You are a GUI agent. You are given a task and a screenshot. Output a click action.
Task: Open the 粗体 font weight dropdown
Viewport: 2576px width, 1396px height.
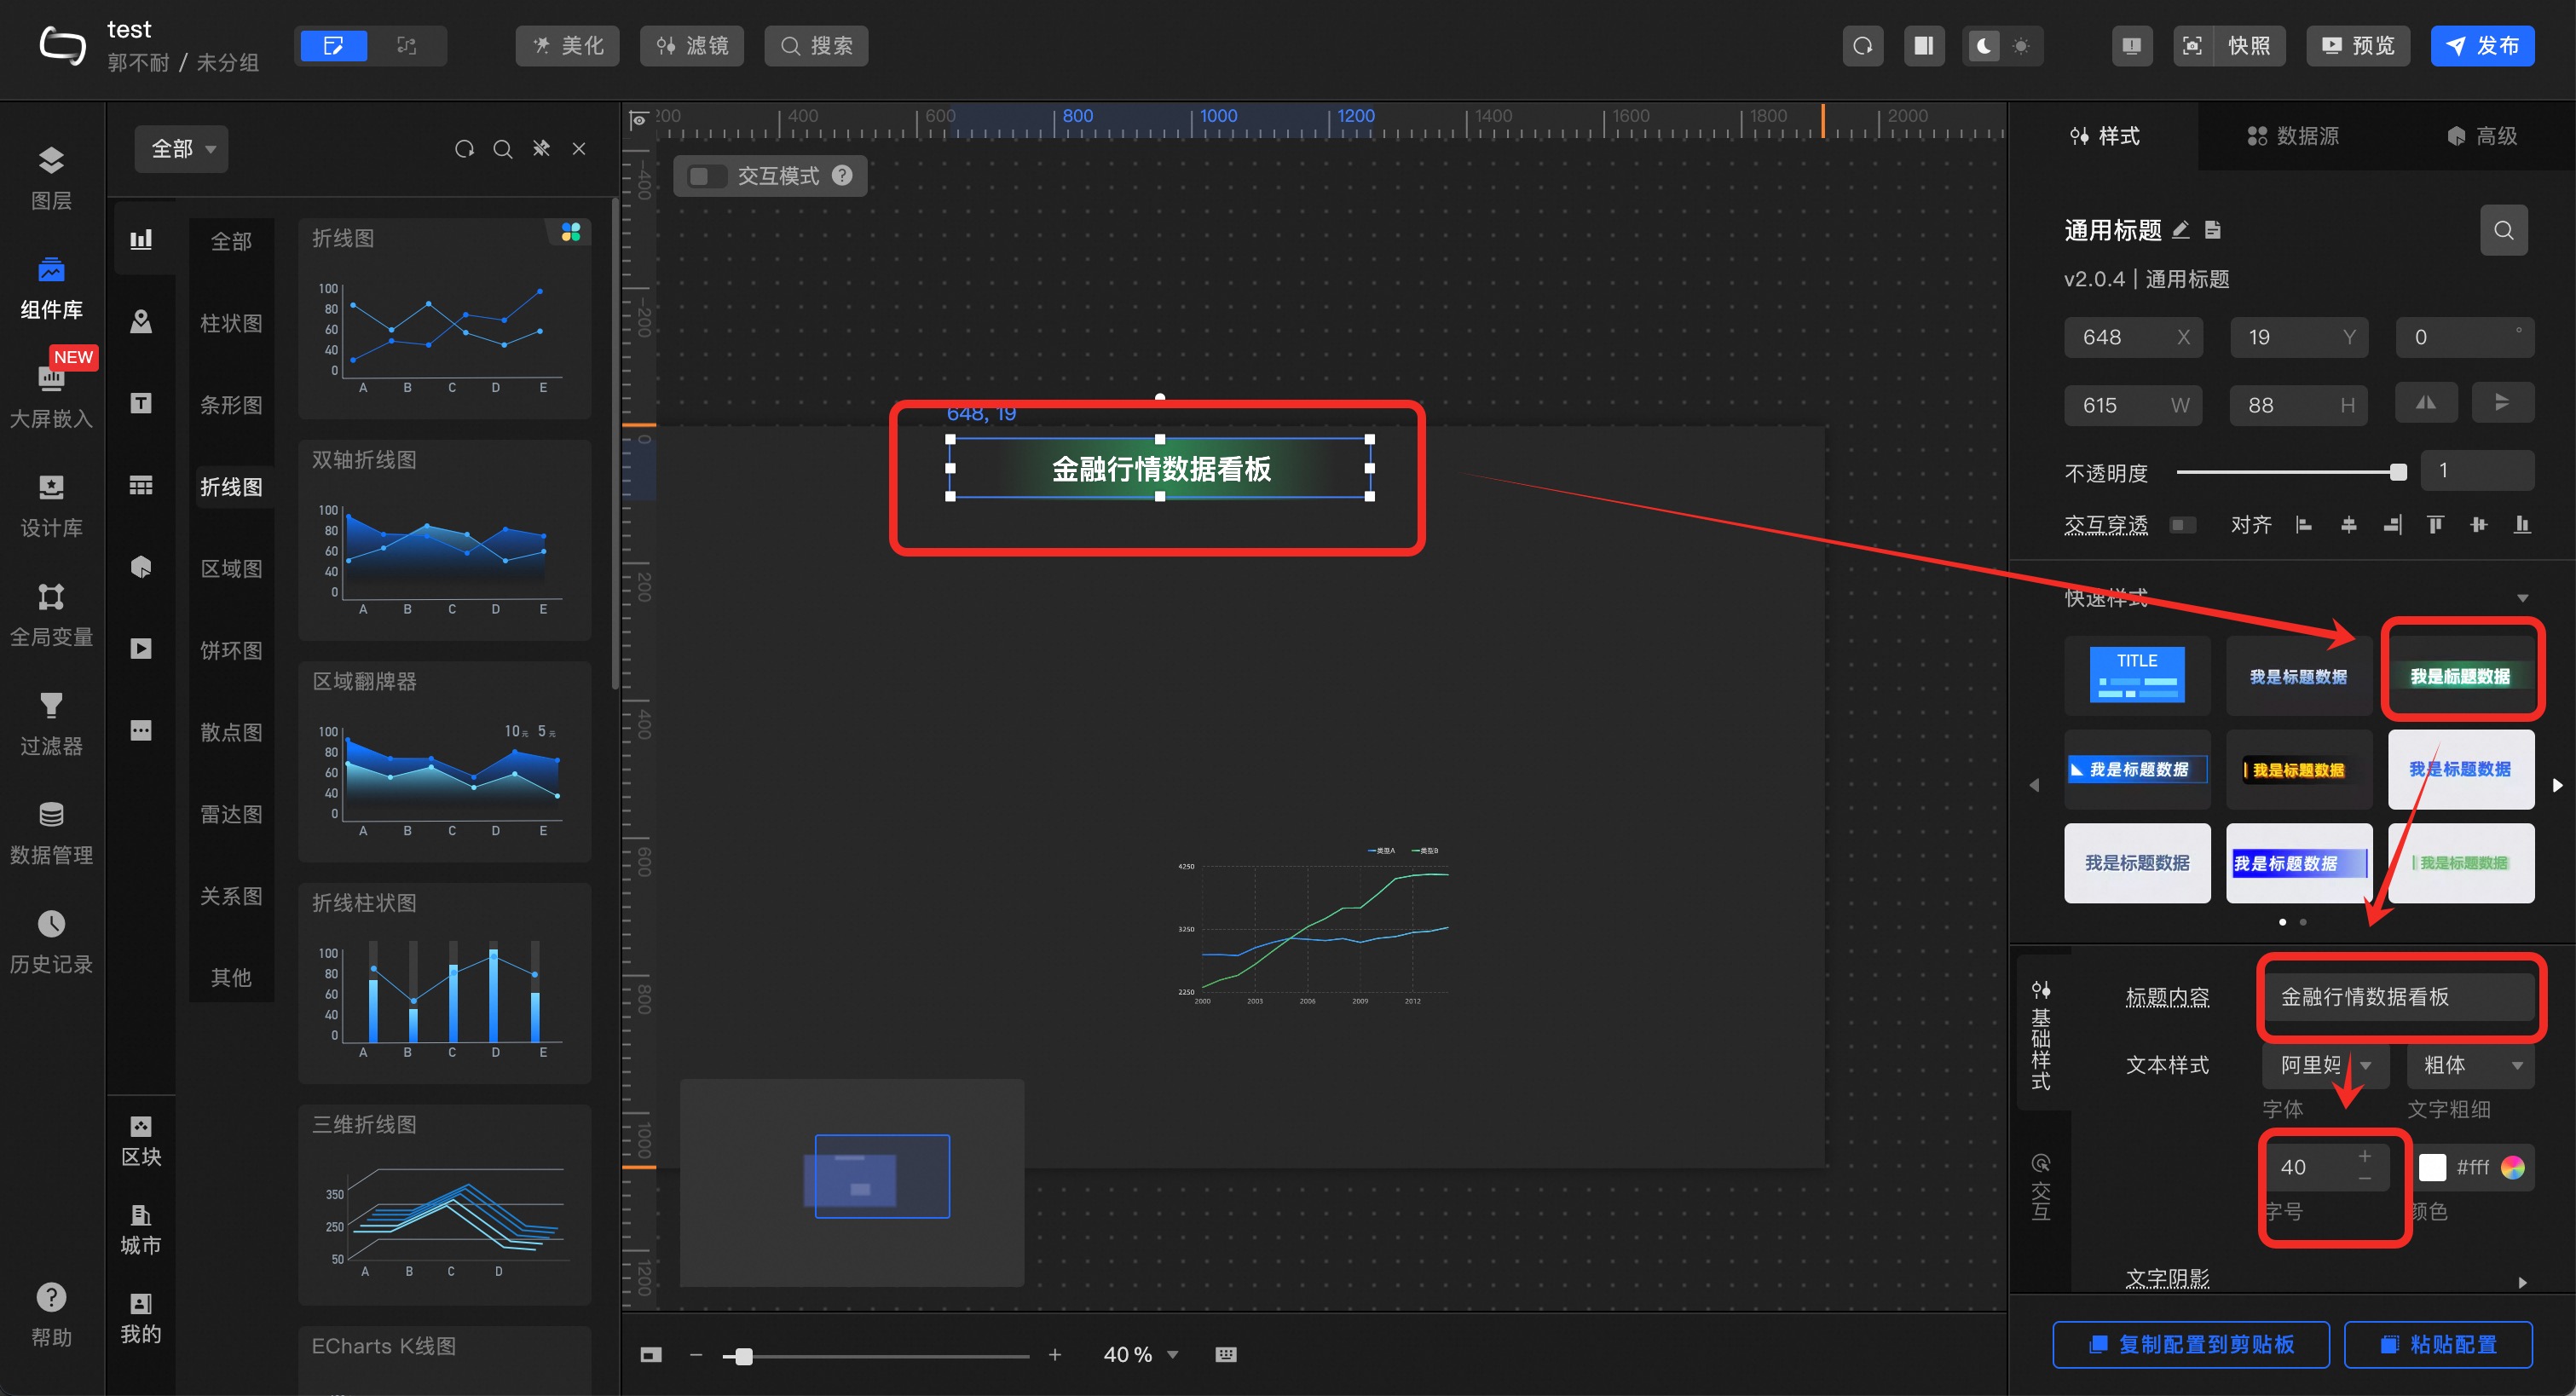2470,1065
